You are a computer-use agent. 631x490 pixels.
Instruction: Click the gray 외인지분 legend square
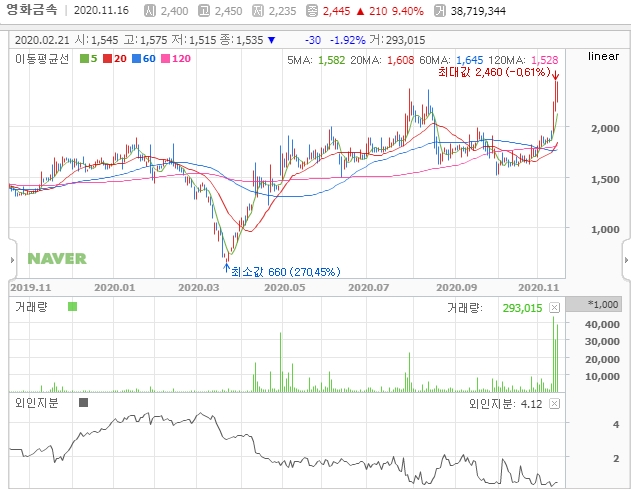[x=83, y=402]
